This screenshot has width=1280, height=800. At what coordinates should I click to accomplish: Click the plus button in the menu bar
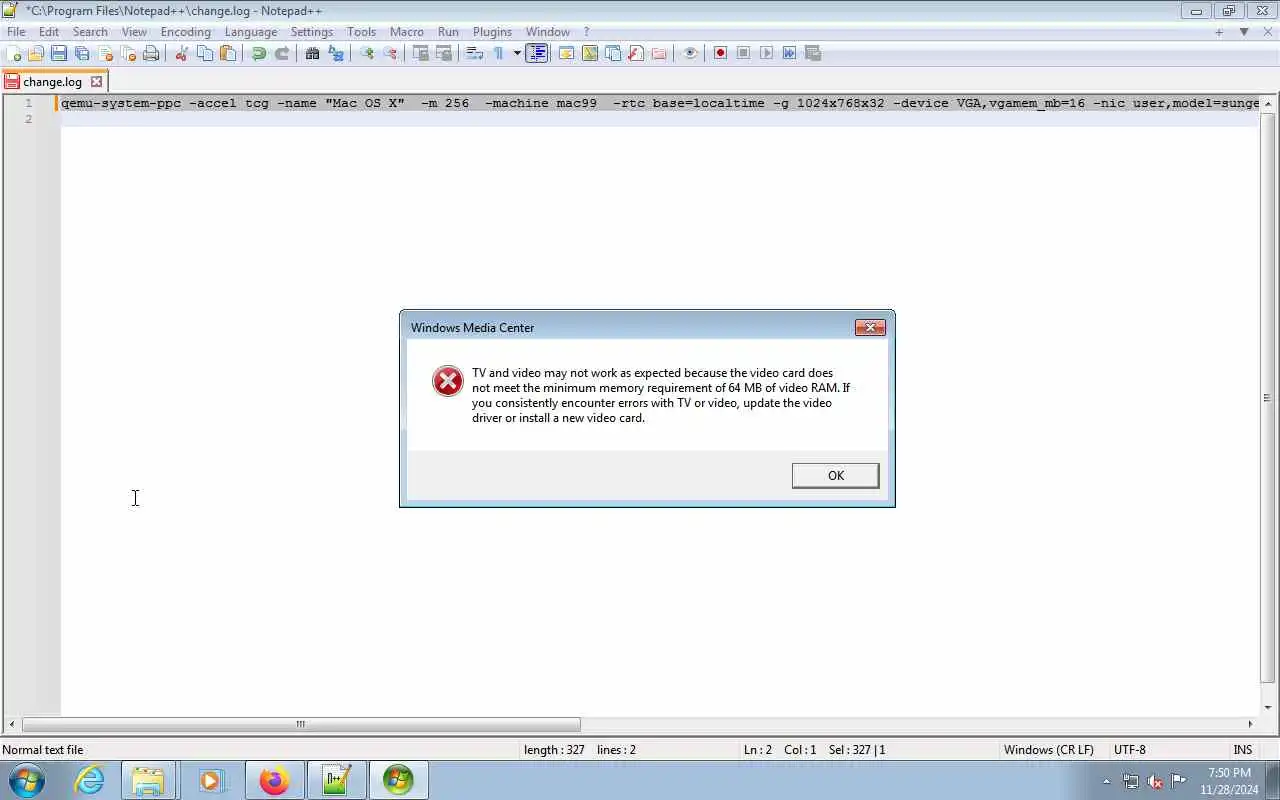pyautogui.click(x=1219, y=32)
